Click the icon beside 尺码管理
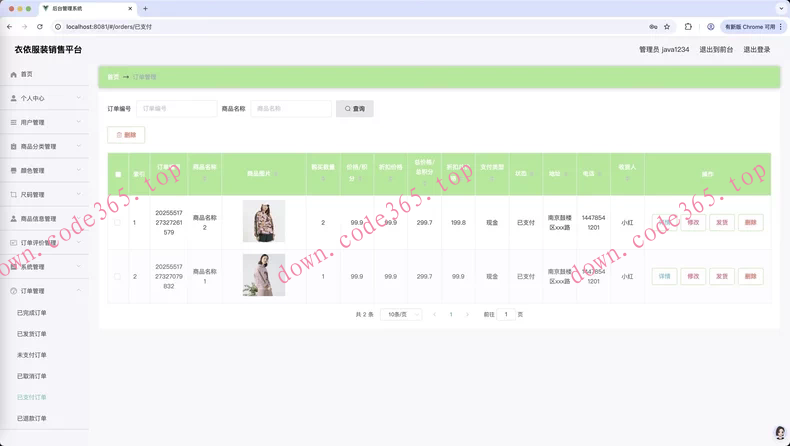790x446 pixels. tap(13, 194)
